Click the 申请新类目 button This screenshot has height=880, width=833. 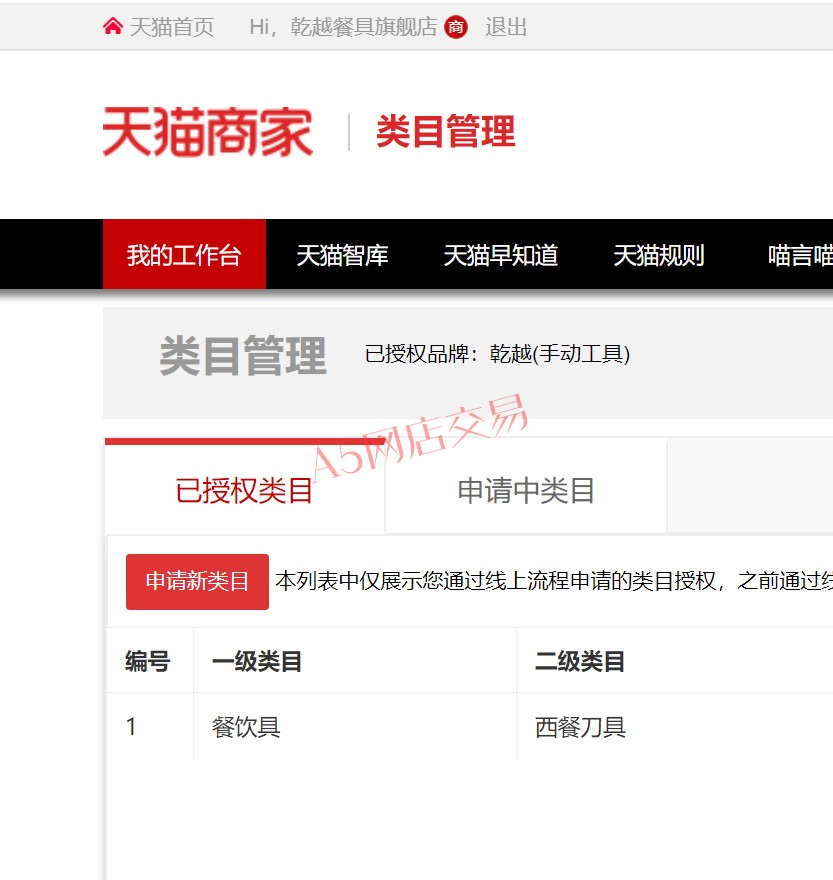click(197, 581)
